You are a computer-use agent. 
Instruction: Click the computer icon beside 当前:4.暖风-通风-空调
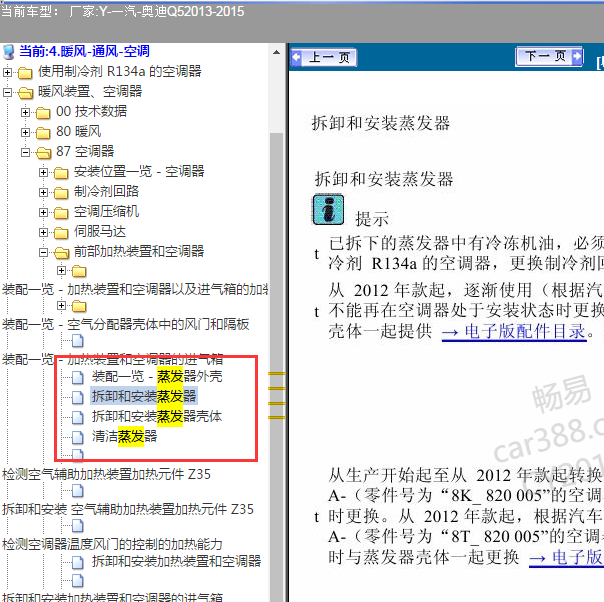pos(8,52)
